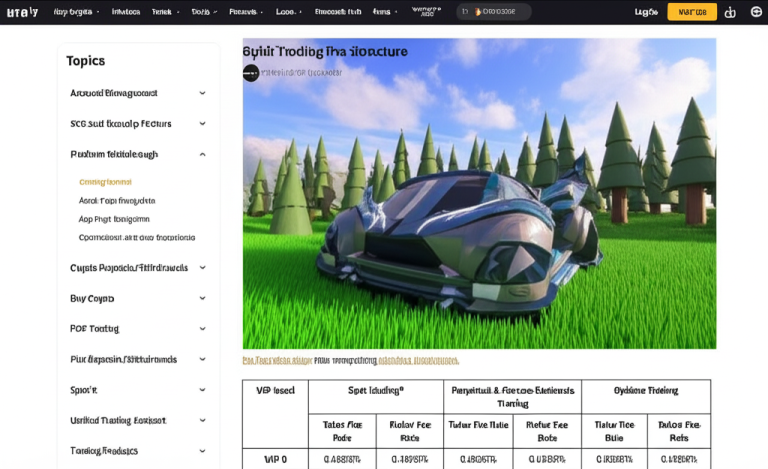The image size is (768, 469).
Task: Select the highlighted orange subtopic in sidebar
Action: pos(105,182)
